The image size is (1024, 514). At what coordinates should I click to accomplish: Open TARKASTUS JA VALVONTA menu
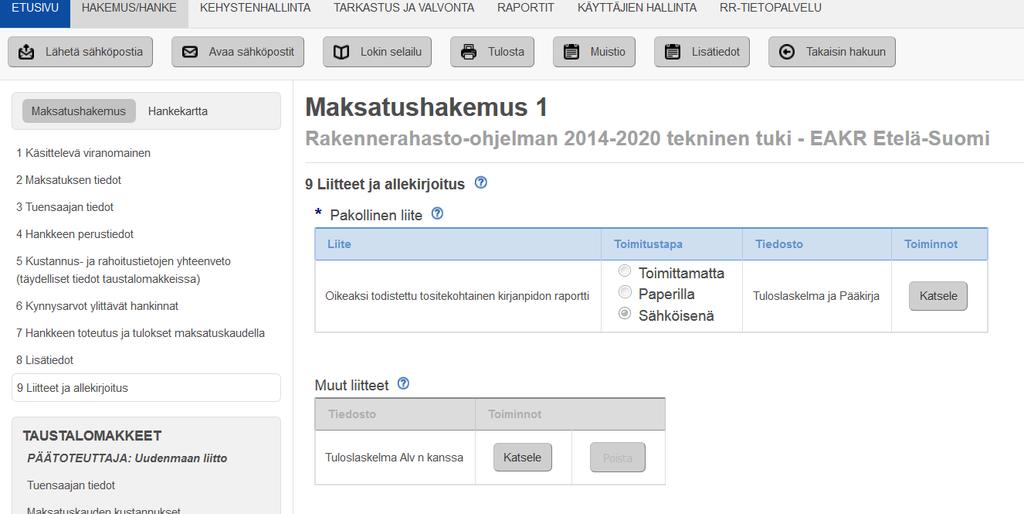(x=404, y=8)
